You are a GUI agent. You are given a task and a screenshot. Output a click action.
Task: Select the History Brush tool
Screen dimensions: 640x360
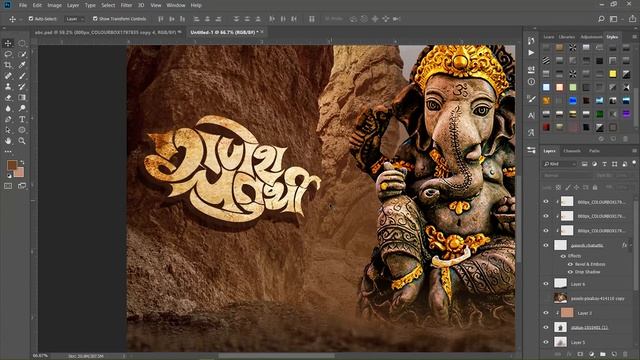[x=22, y=87]
